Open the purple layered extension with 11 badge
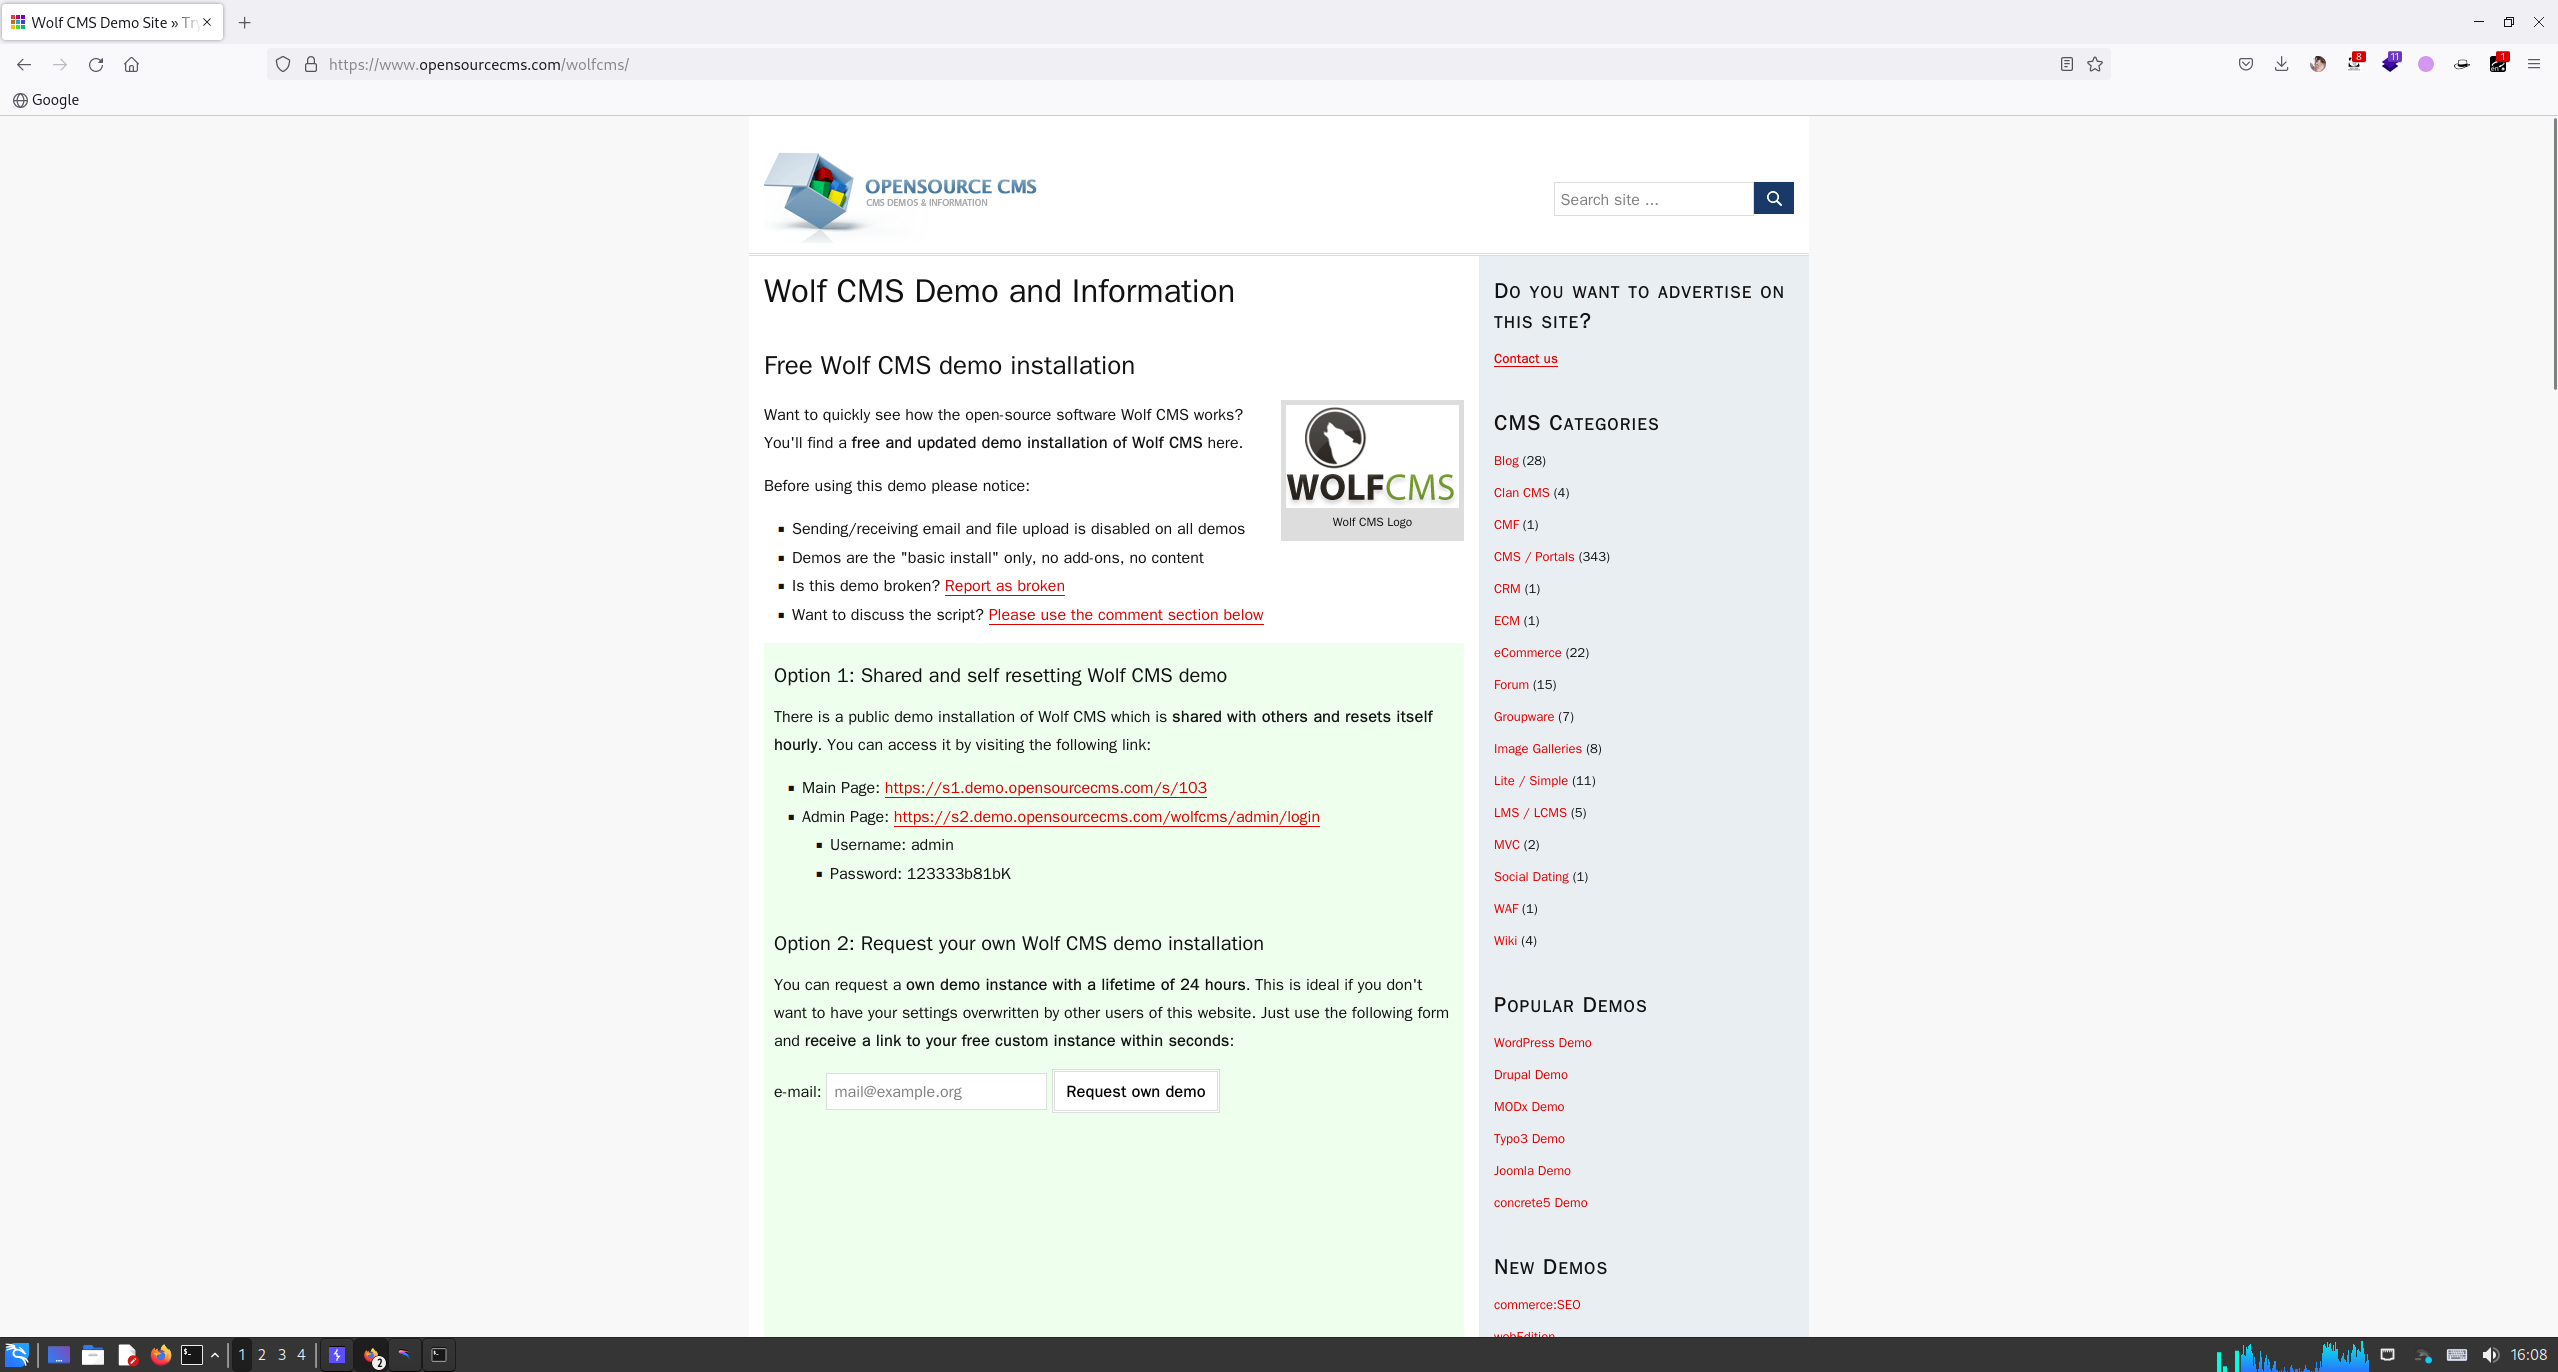The width and height of the screenshot is (2558, 1372). [x=2391, y=63]
